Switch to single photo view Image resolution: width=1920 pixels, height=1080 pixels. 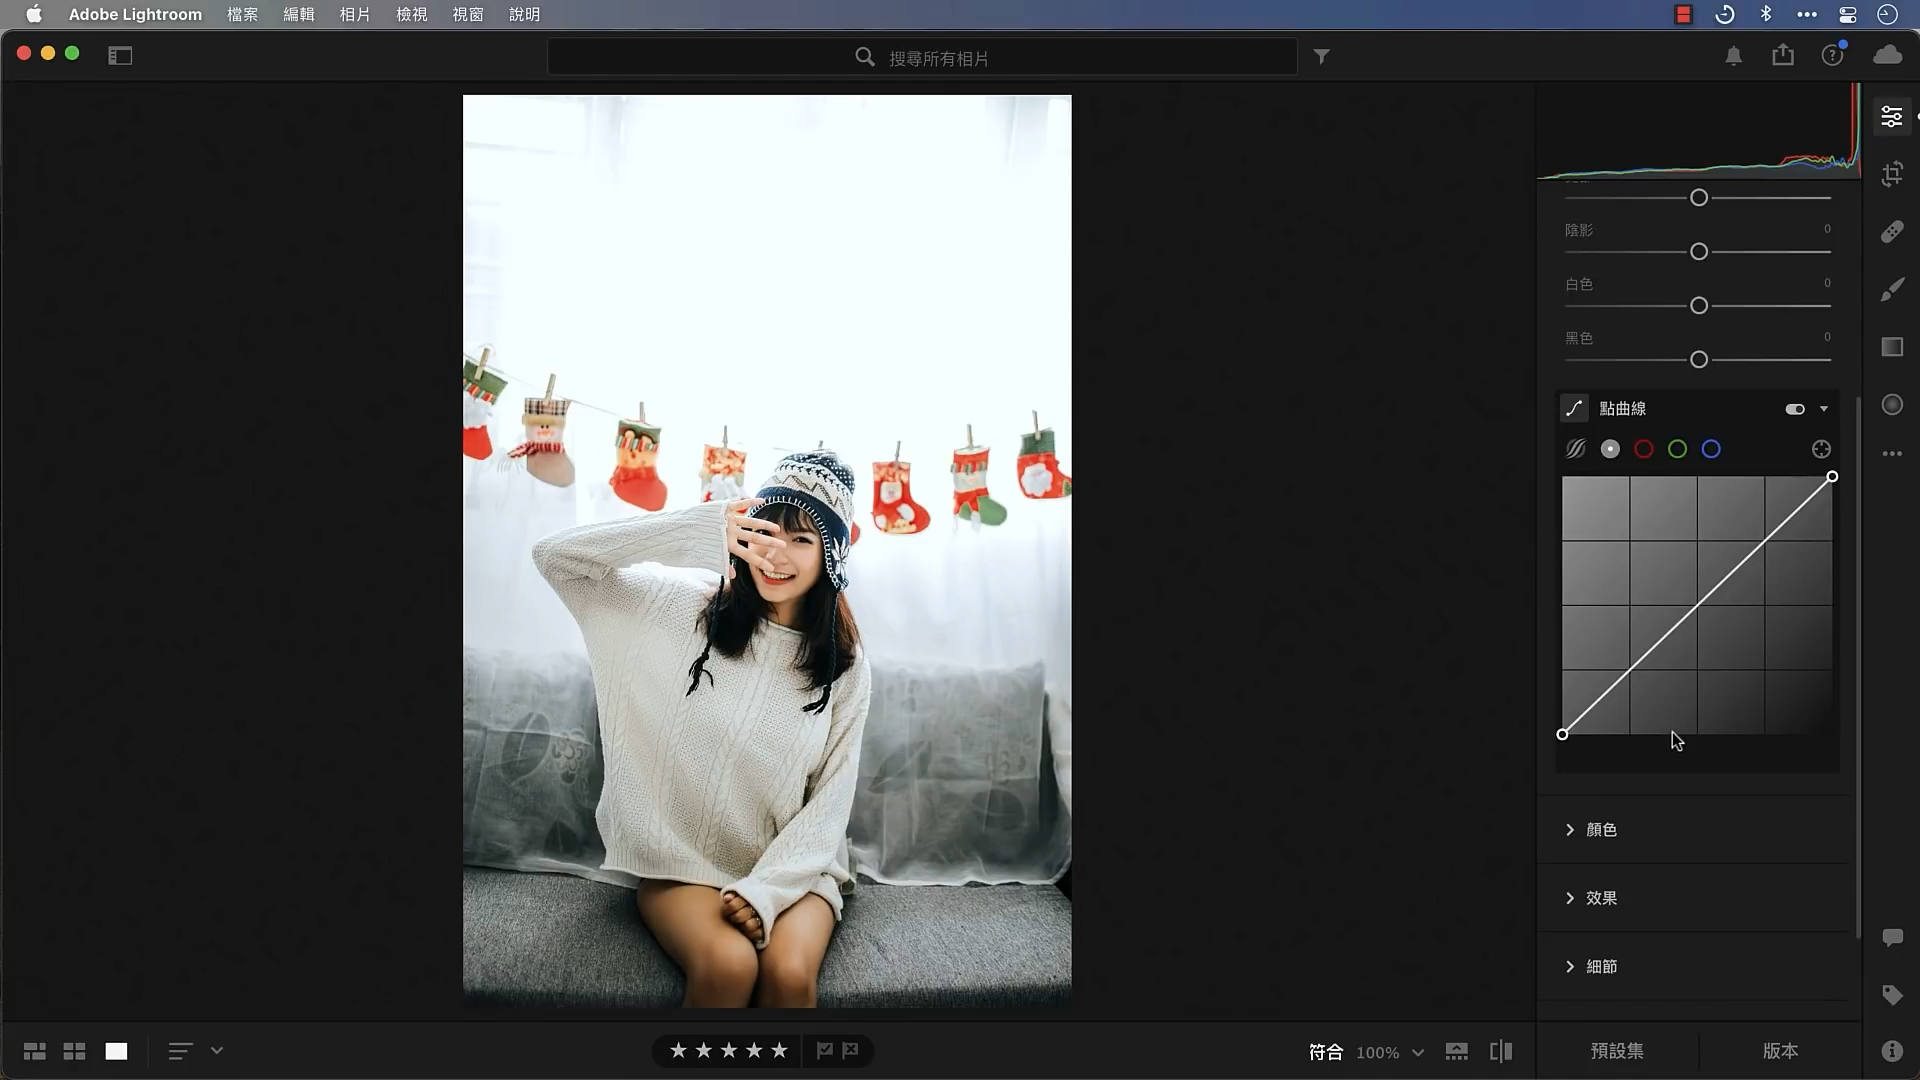[116, 1051]
